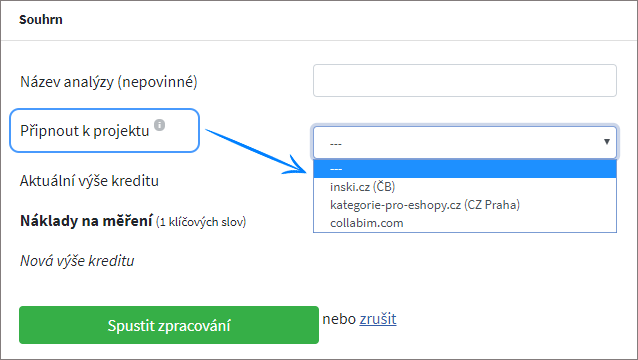Screen dimensions: 638x360
Task: Click the word 'nebo' next to the button
Action: click(339, 319)
